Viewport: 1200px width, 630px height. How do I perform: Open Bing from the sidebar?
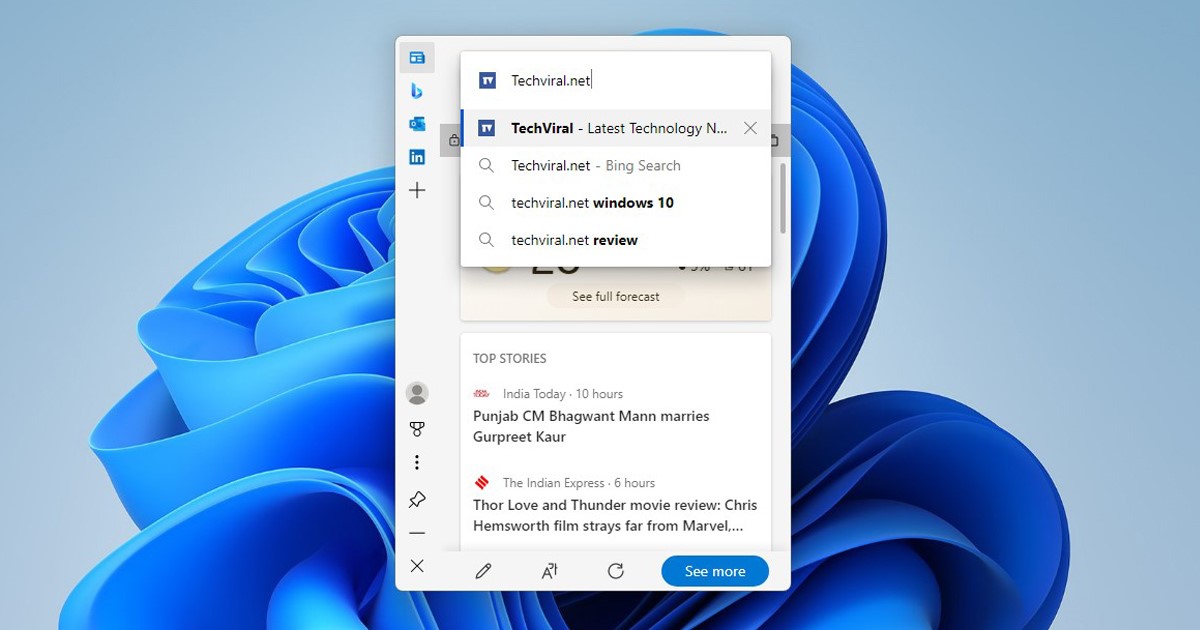tap(417, 91)
